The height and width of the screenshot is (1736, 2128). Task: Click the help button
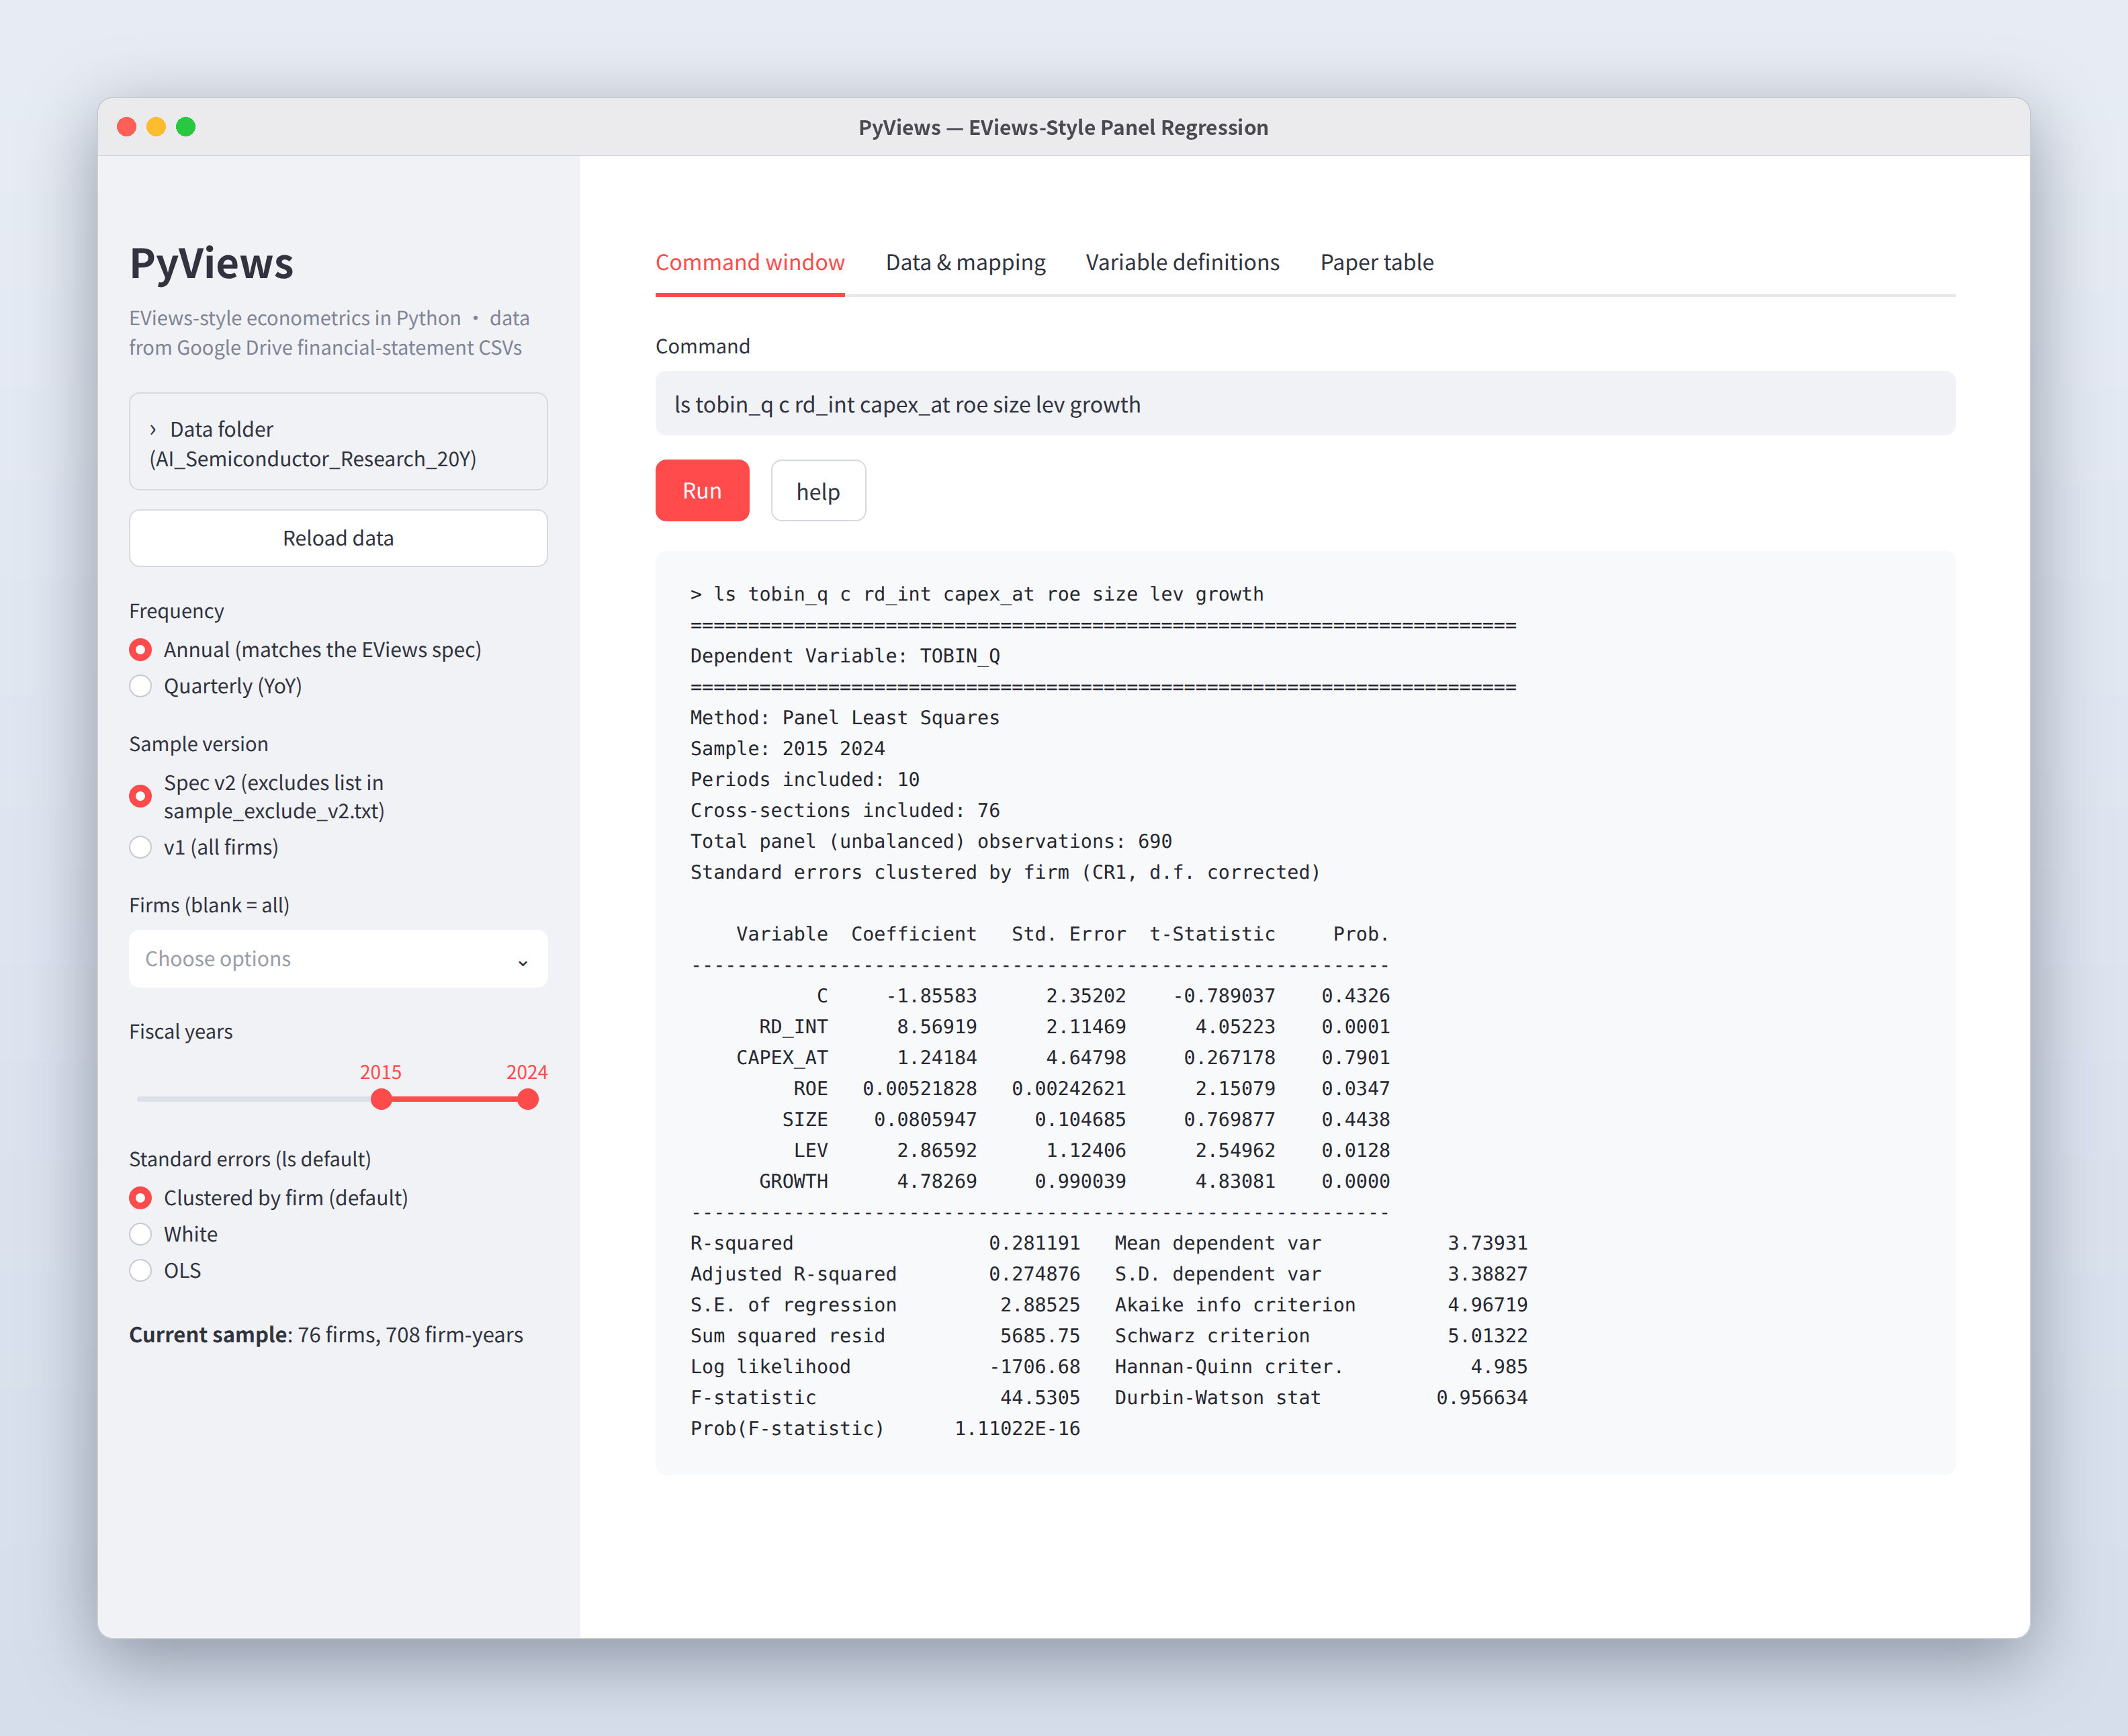pyautogui.click(x=818, y=491)
